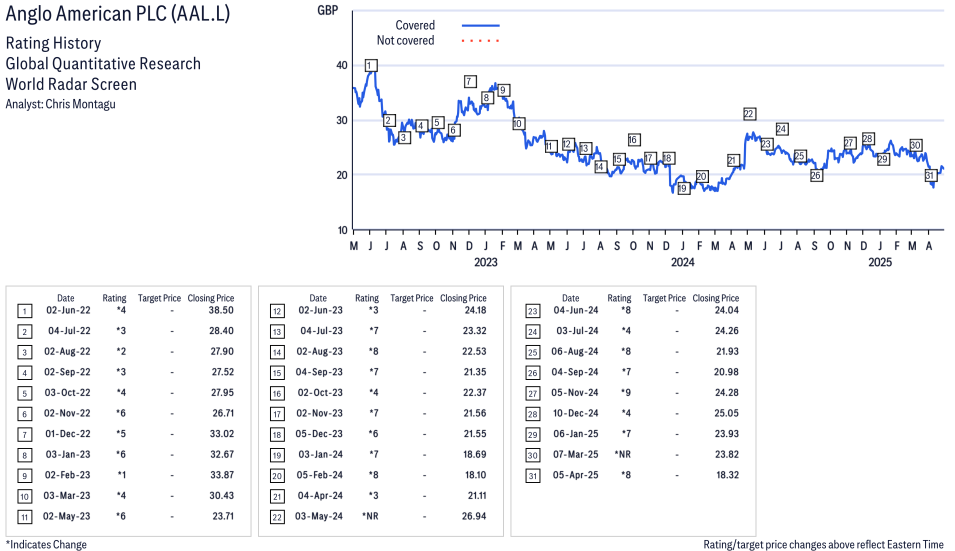The image size is (955, 551).
Task: Click the 2025 year label on the x-axis
Action: (x=880, y=262)
